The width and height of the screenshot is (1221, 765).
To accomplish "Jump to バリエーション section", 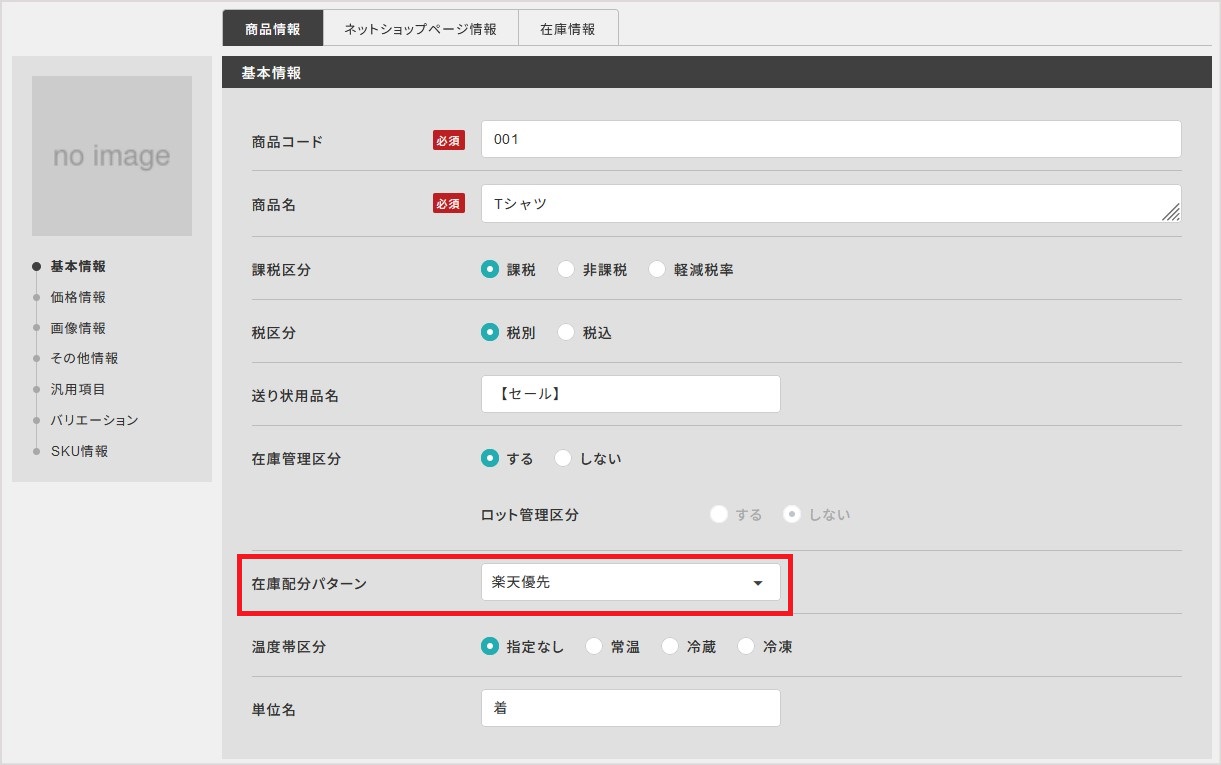I will [x=94, y=420].
